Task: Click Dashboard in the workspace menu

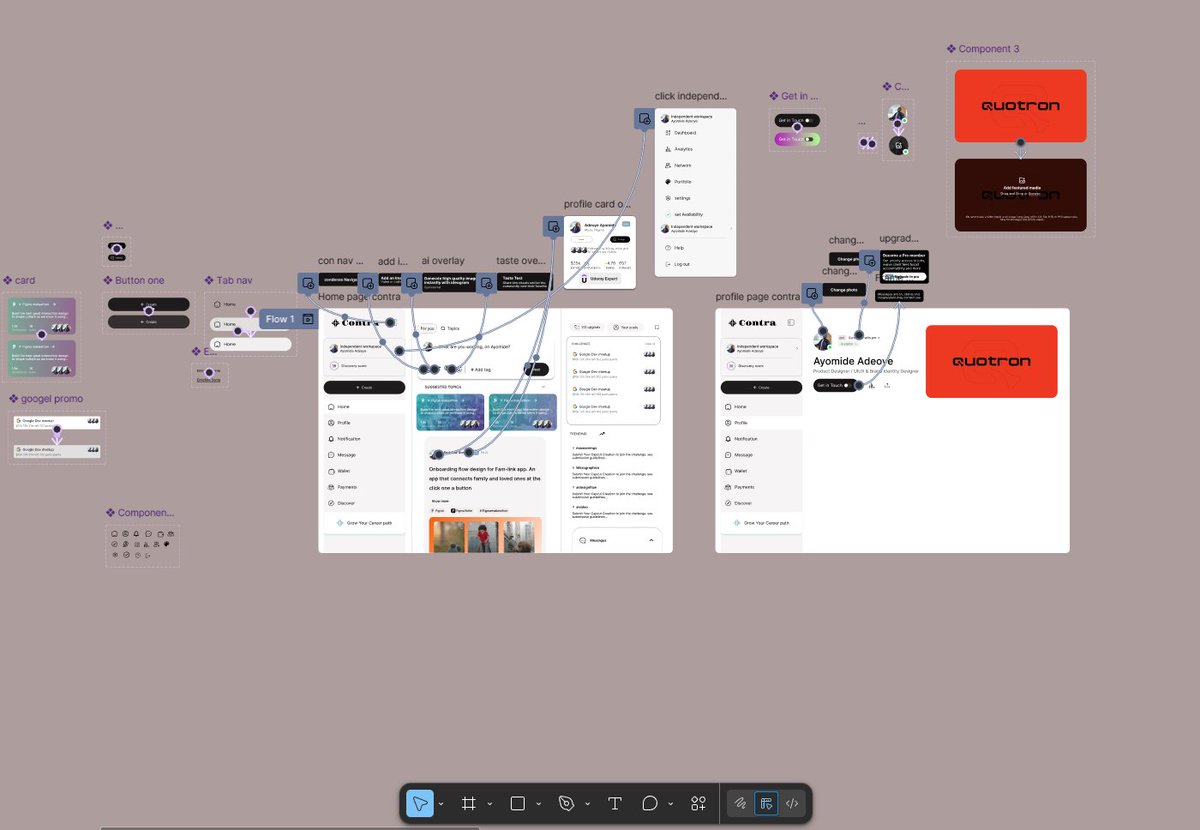Action: coord(685,133)
